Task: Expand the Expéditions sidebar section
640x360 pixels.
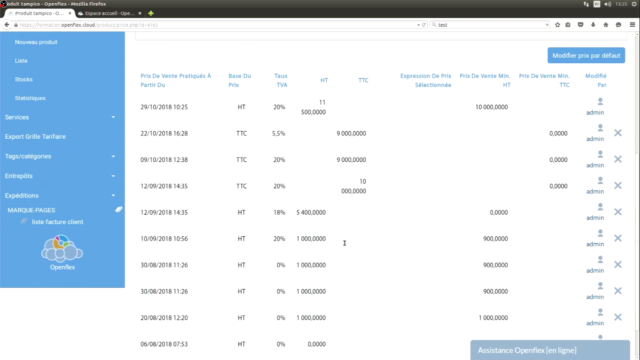Action: click(60, 196)
